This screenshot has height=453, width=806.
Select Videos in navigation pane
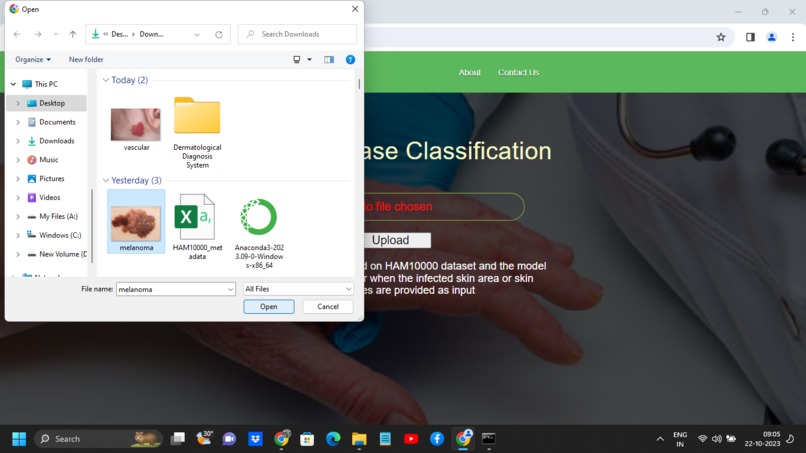(x=49, y=197)
